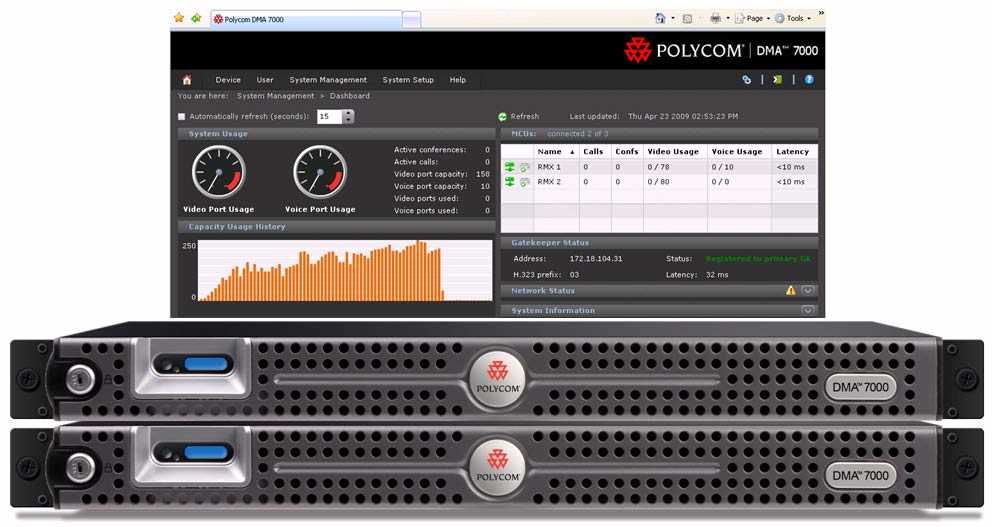Click the refresh seconds field showing 15
The width and height of the screenshot is (992, 527).
point(329,116)
